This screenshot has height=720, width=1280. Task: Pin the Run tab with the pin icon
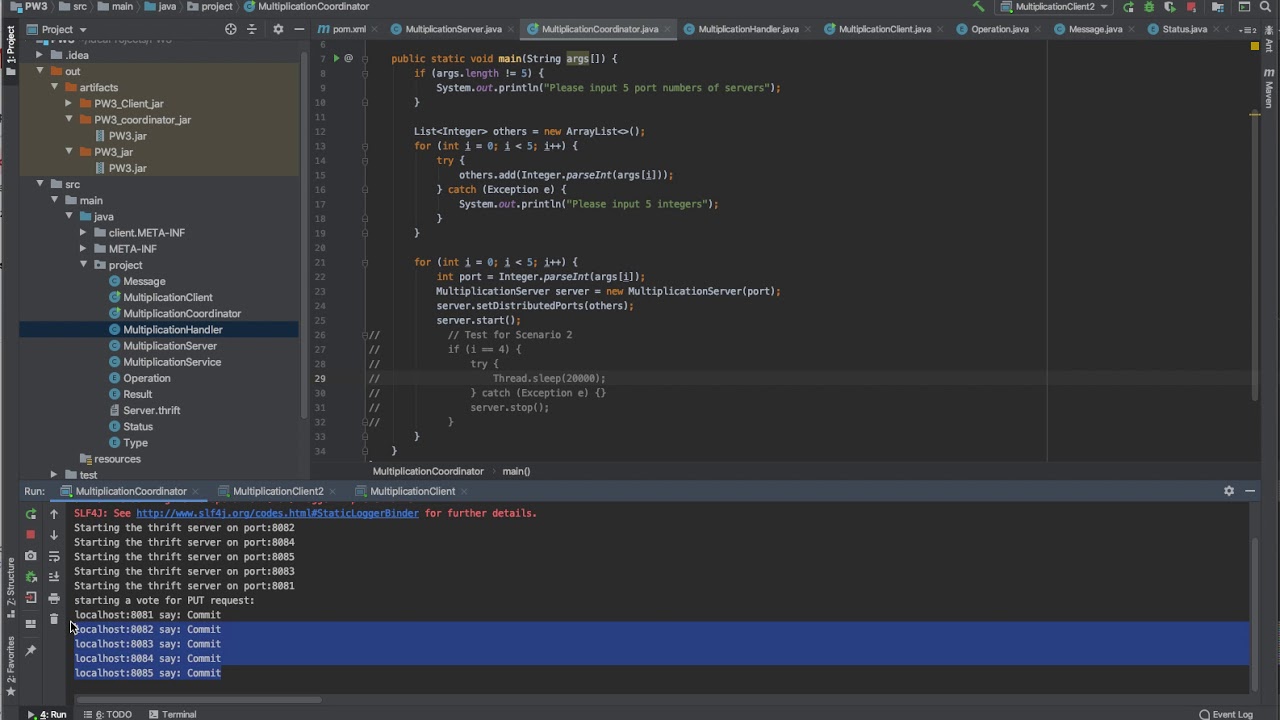point(31,651)
